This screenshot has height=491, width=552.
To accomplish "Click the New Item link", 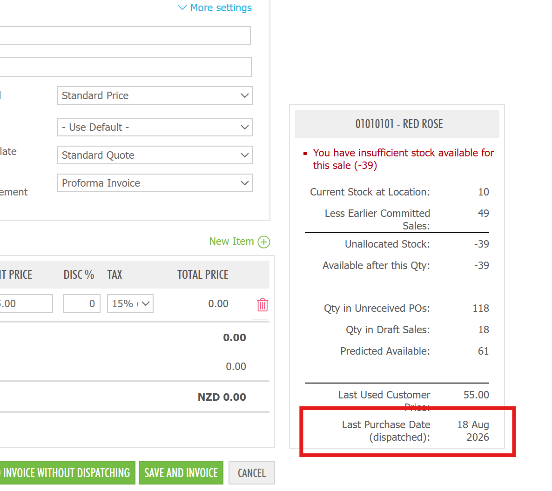I will (231, 241).
